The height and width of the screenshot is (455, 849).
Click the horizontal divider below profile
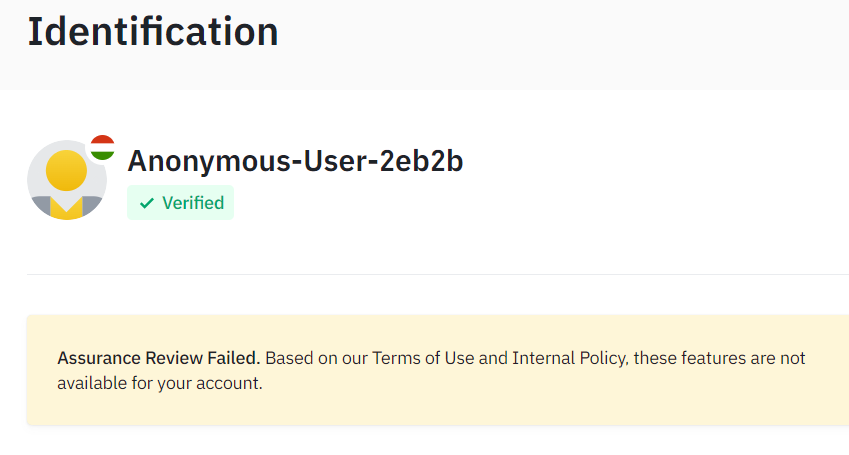pyautogui.click(x=430, y=274)
